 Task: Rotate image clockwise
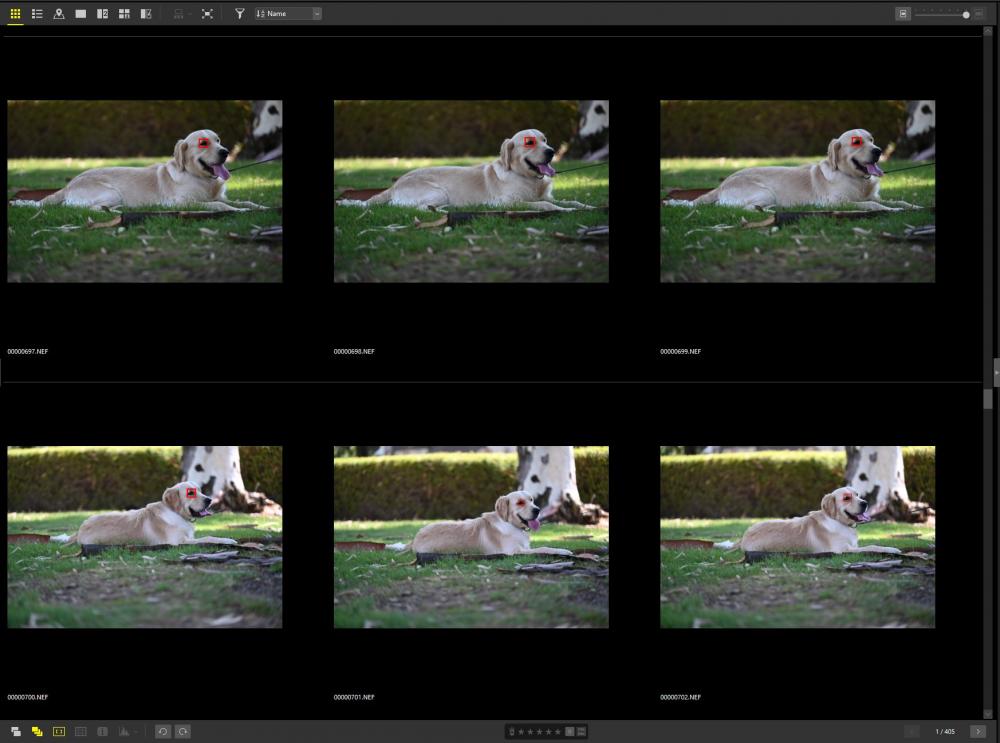coord(183,732)
